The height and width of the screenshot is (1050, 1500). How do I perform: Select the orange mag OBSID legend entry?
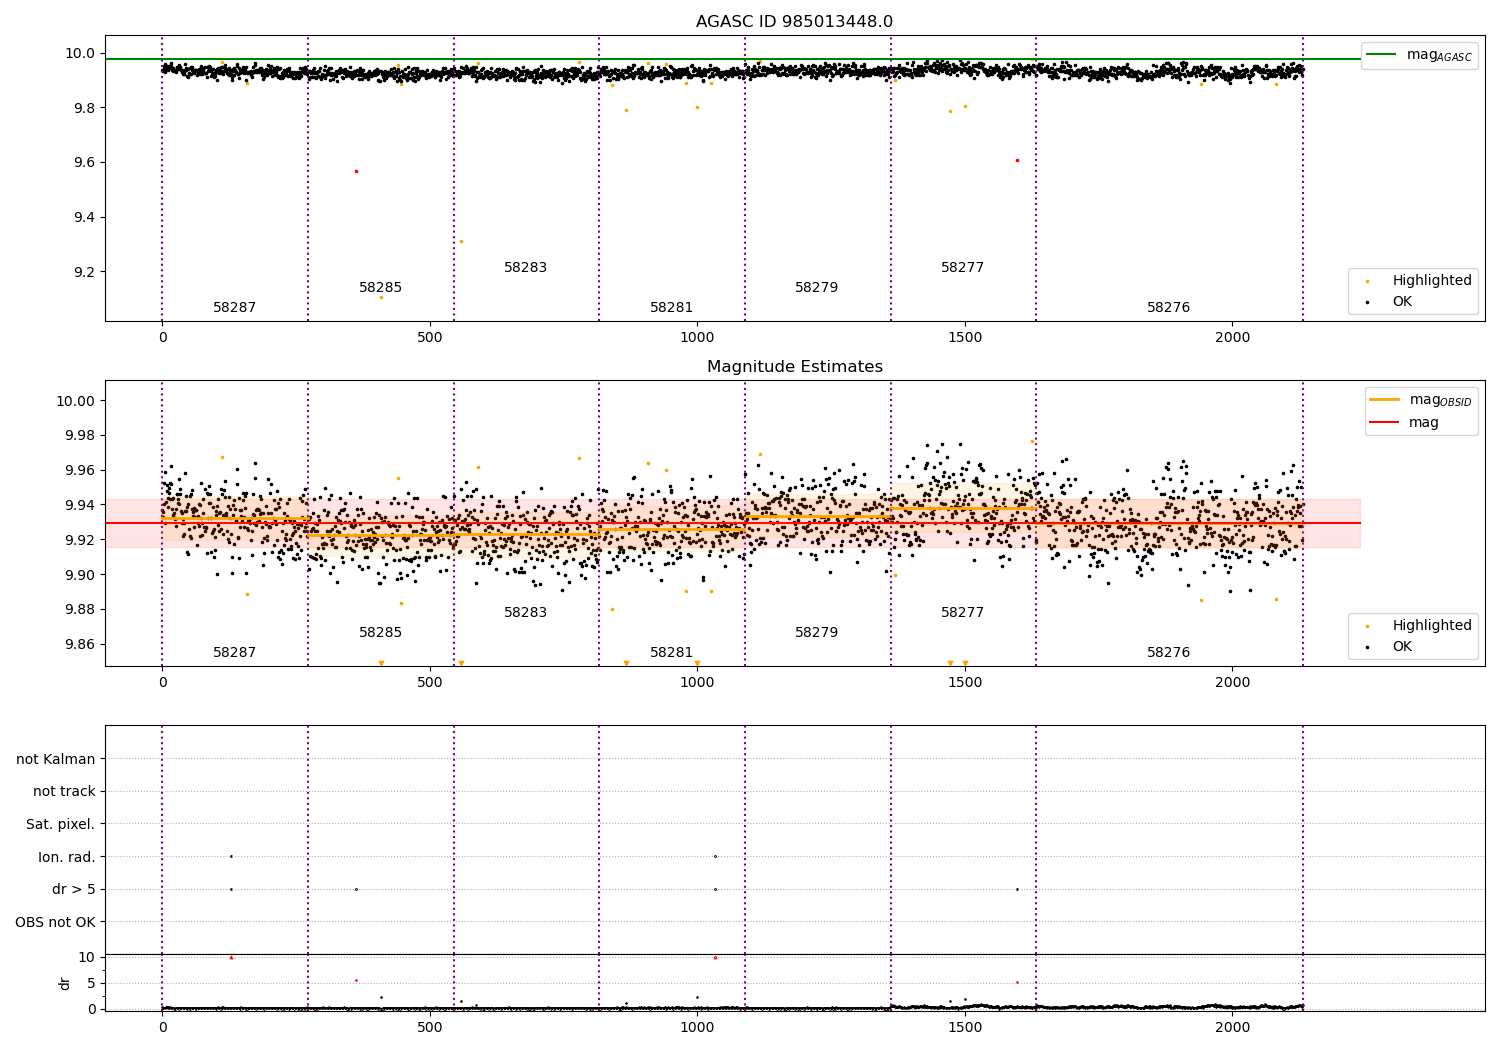1419,400
